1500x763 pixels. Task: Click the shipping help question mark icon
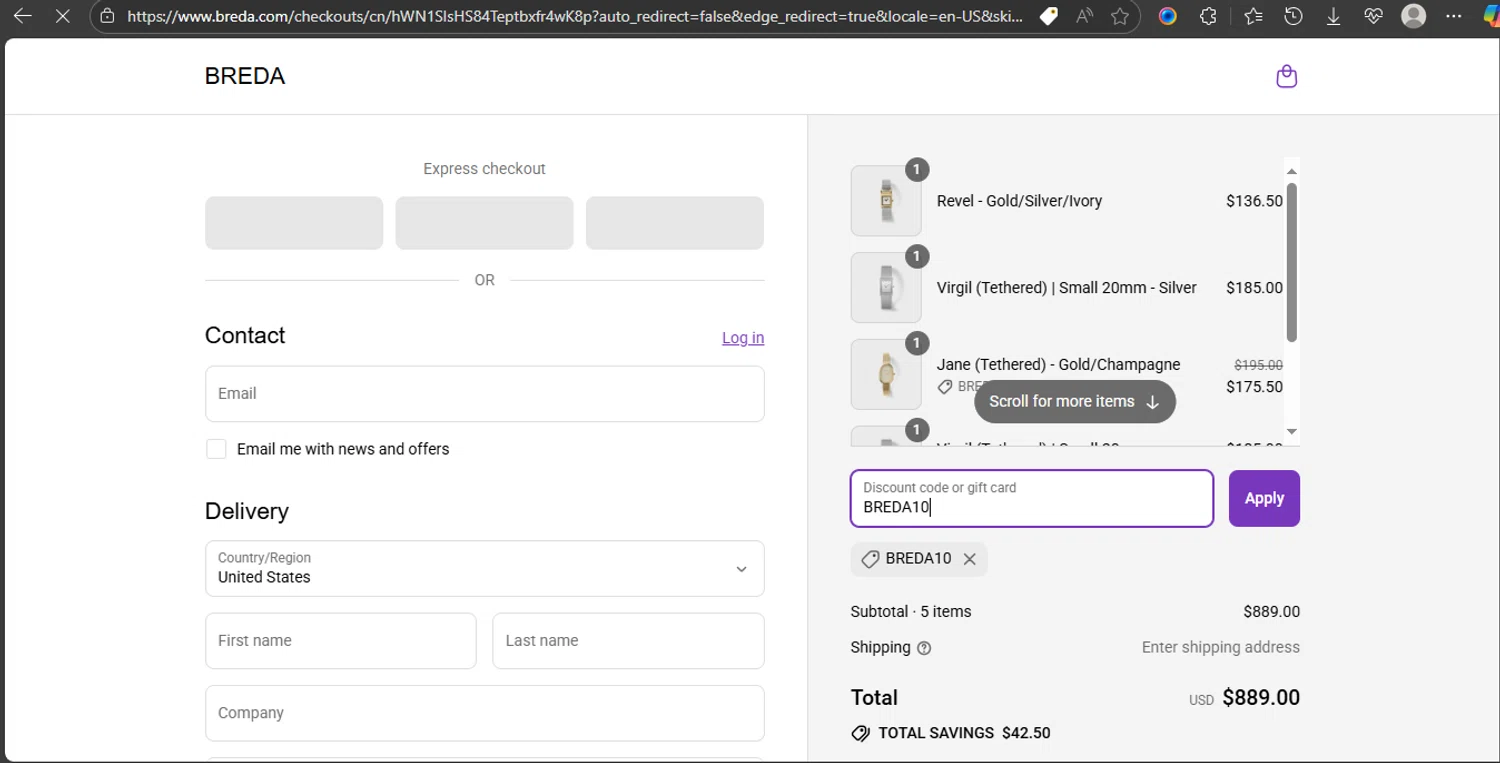[924, 648]
